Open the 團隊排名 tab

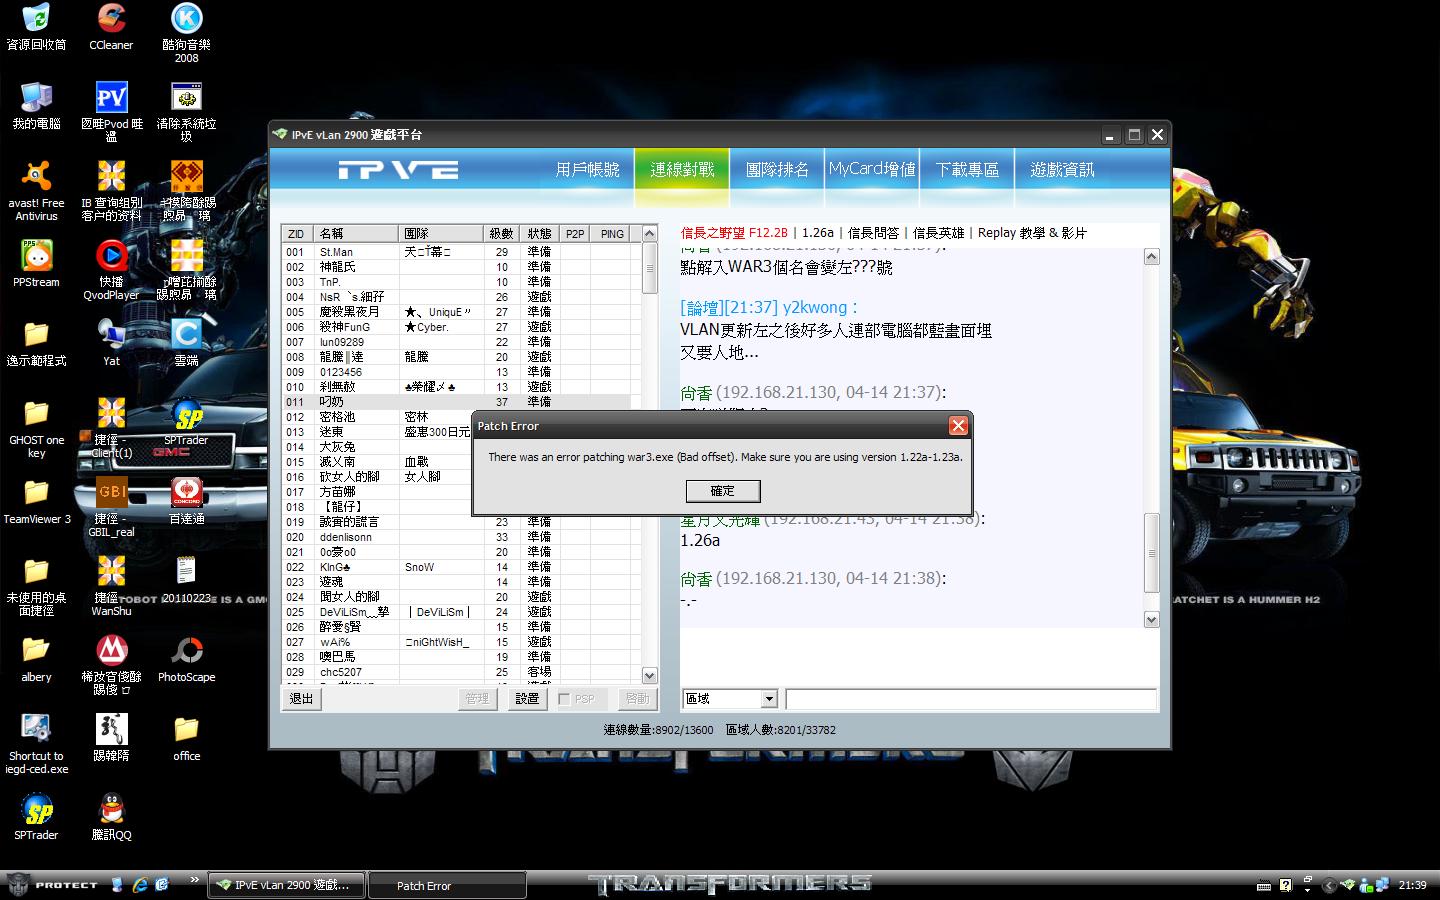[777, 170]
